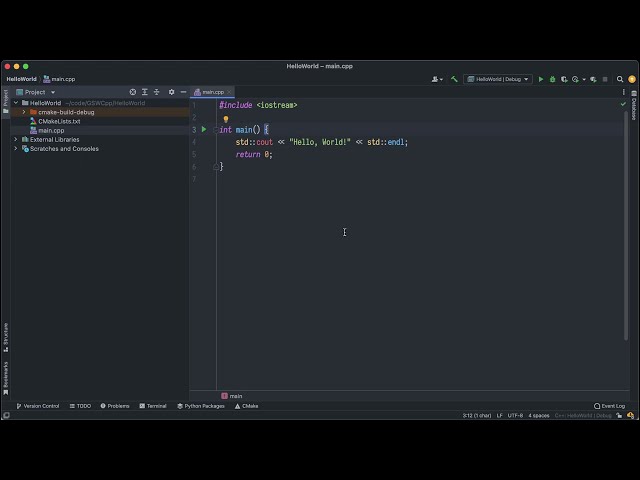Click Expand All icon in Project panel
This screenshot has width=640, height=480.
144,92
